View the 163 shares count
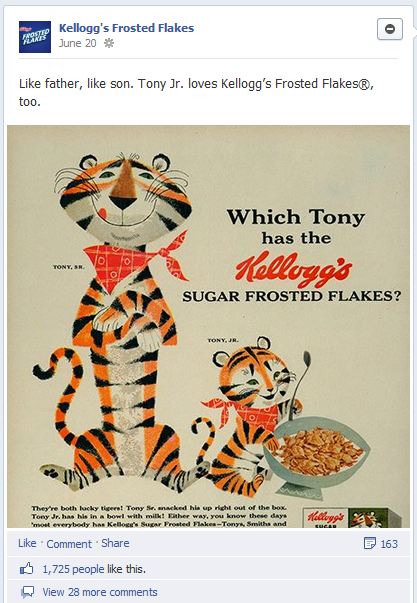 (389, 544)
